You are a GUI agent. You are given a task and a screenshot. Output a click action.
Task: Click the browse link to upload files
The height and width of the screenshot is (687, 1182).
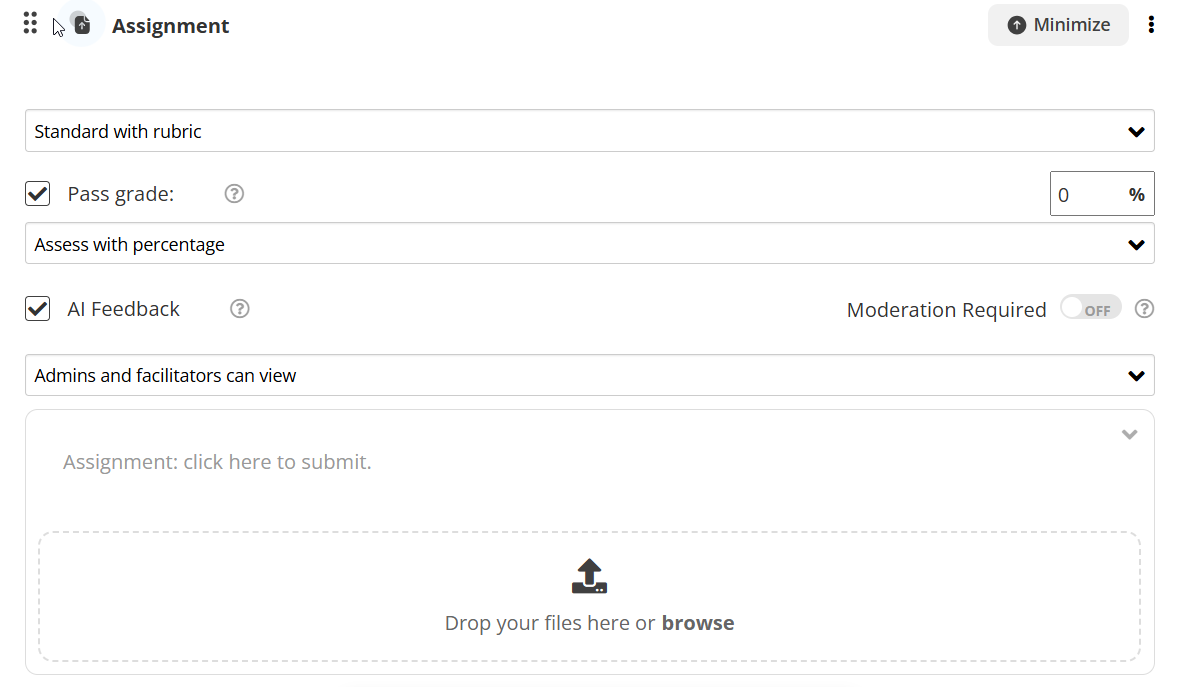698,623
